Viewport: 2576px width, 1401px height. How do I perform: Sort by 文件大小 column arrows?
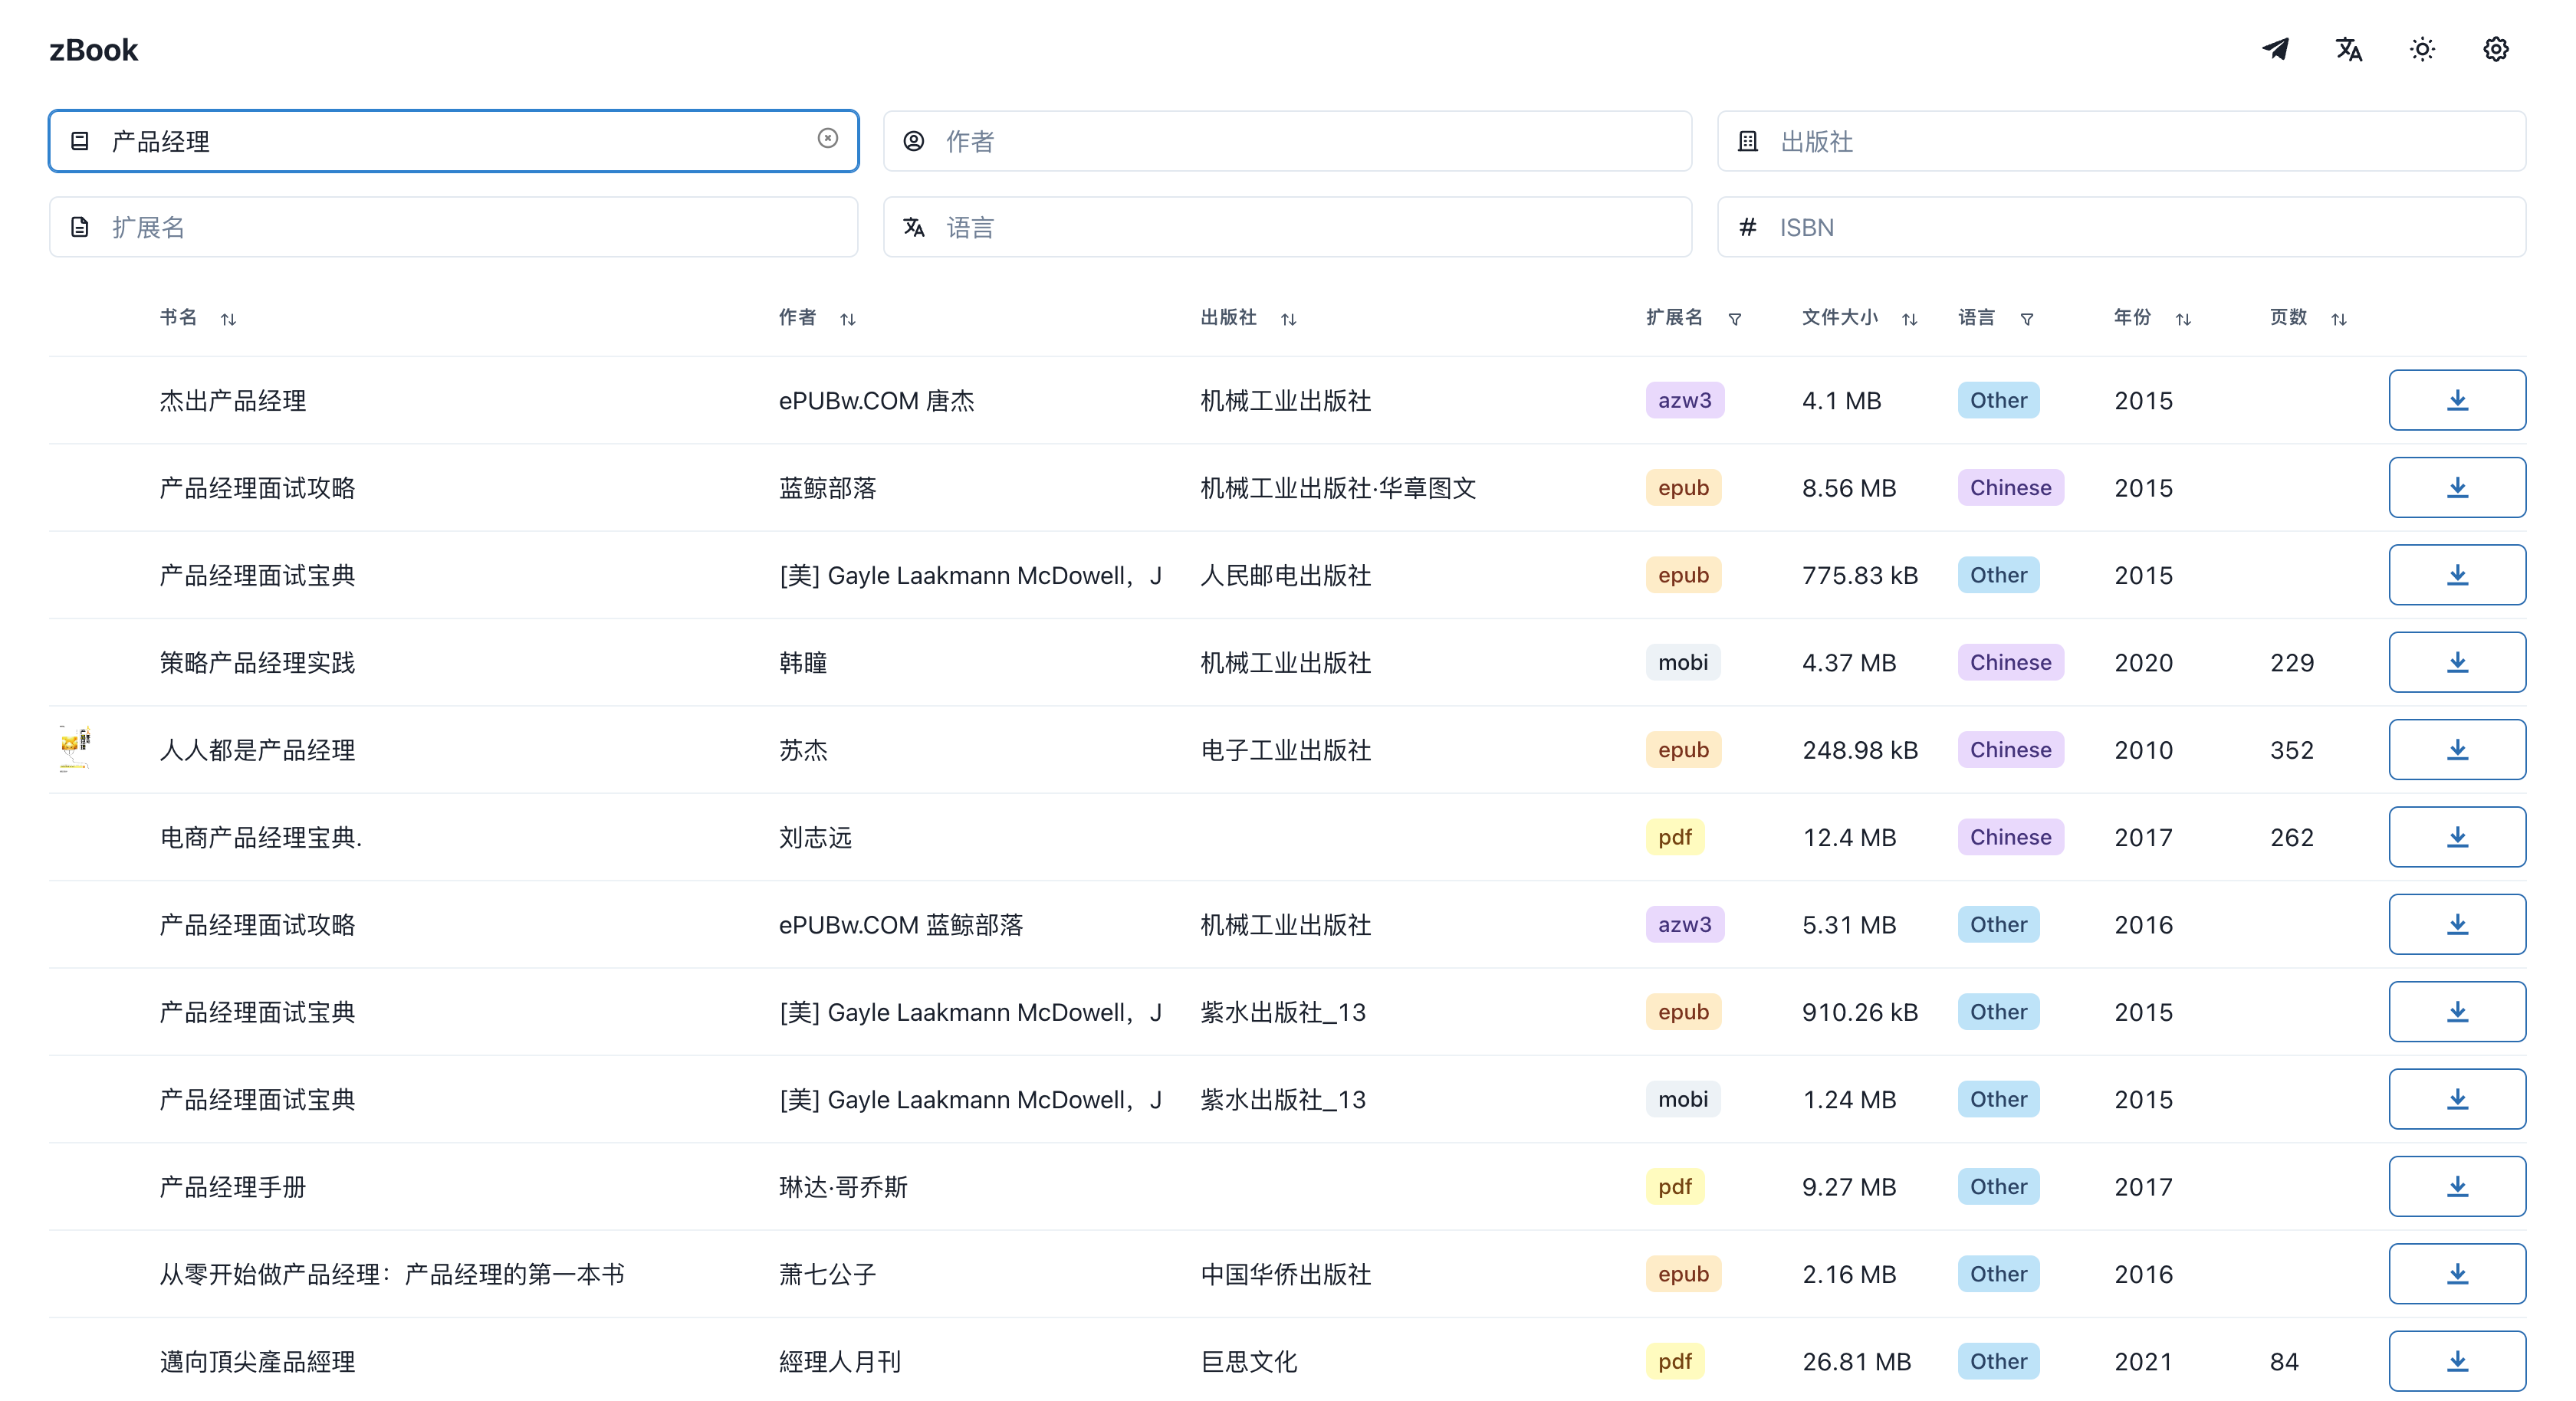(x=1909, y=319)
